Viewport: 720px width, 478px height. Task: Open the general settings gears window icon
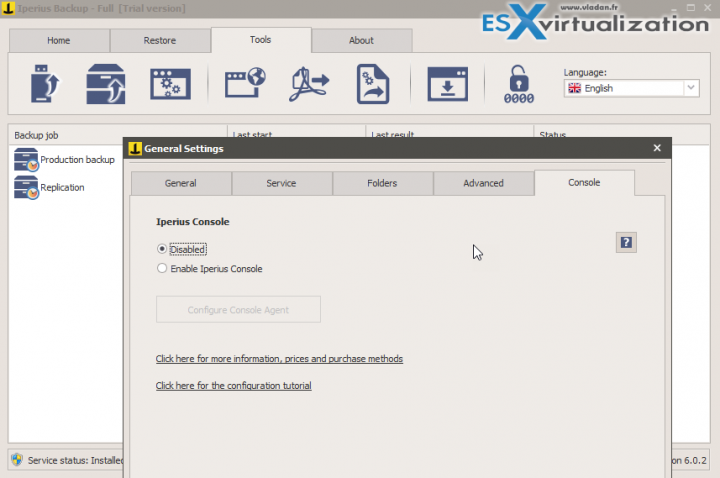point(170,84)
